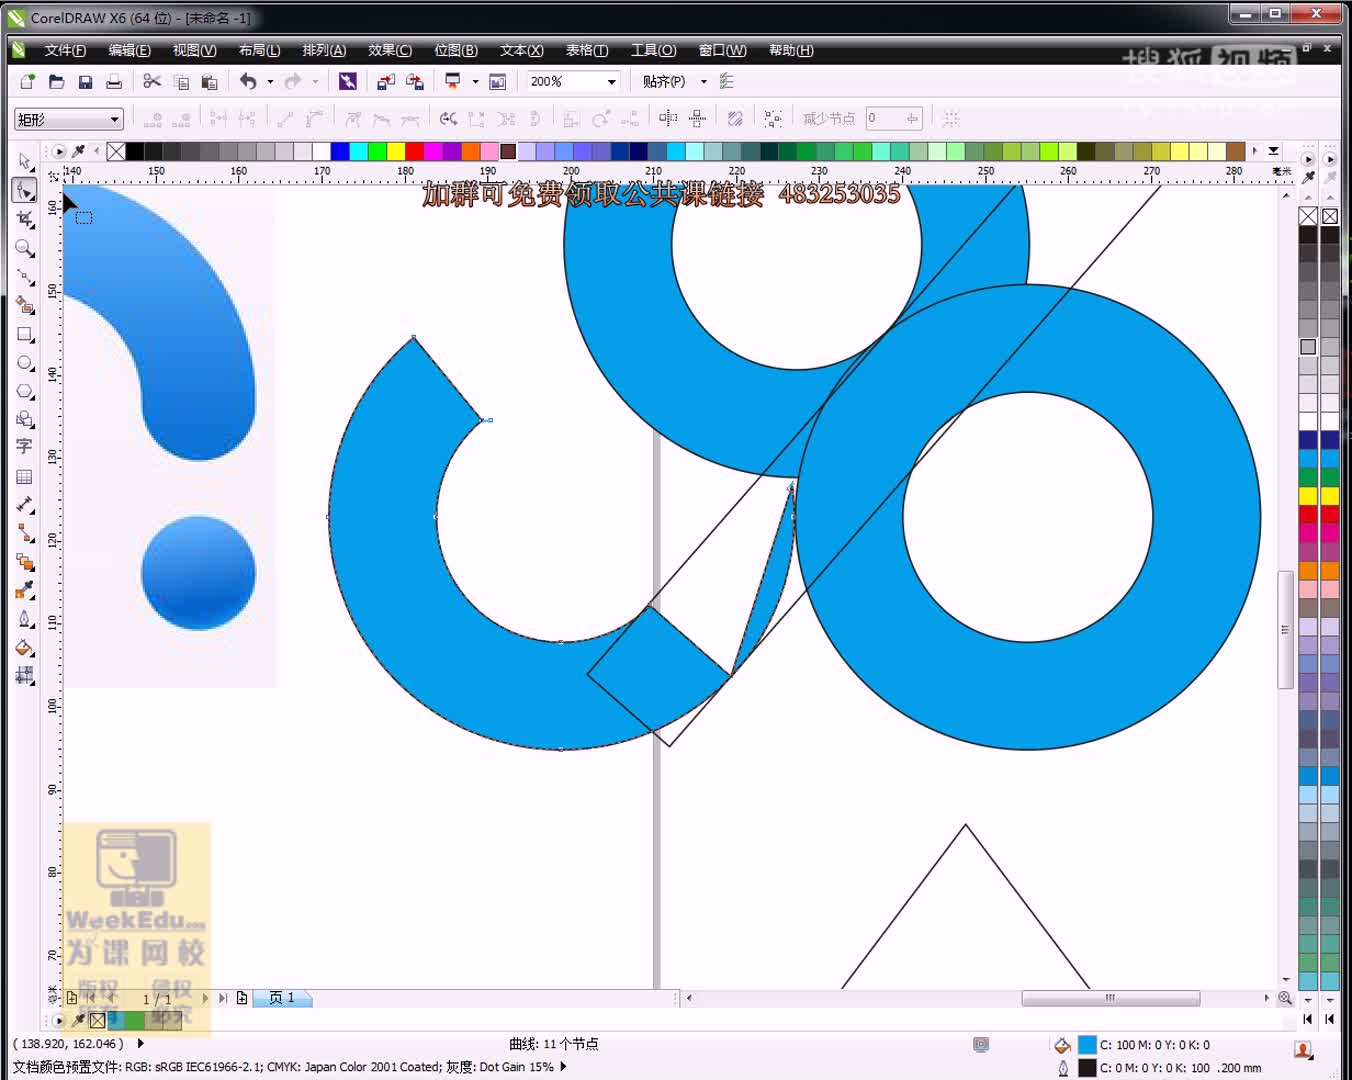Screen dimensions: 1352x1080
Task: Select the Crop tool
Action: point(25,219)
